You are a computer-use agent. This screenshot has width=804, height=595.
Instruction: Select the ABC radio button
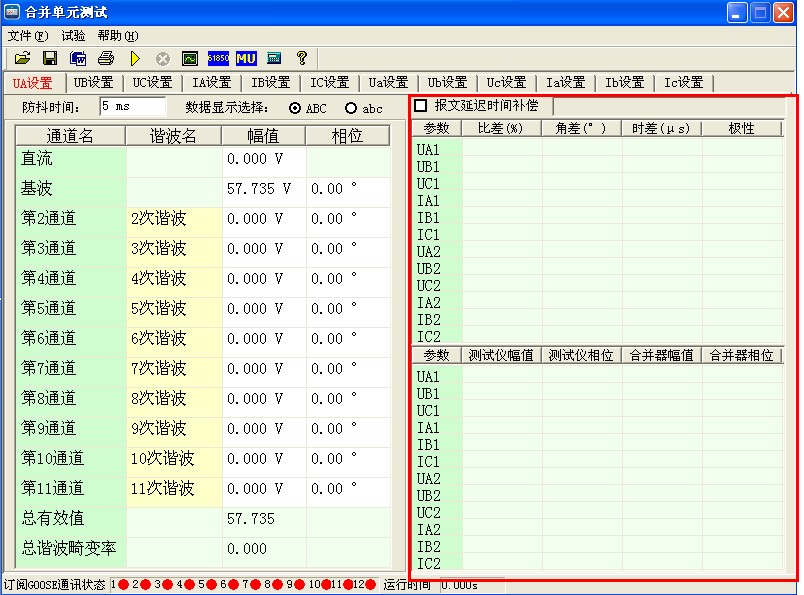[295, 108]
